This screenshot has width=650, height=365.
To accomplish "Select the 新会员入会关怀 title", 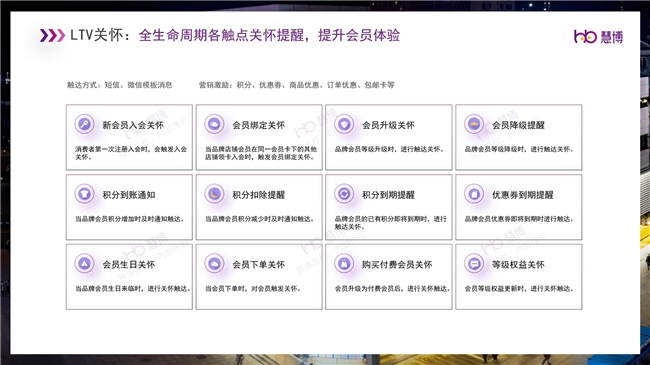I will pyautogui.click(x=133, y=125).
